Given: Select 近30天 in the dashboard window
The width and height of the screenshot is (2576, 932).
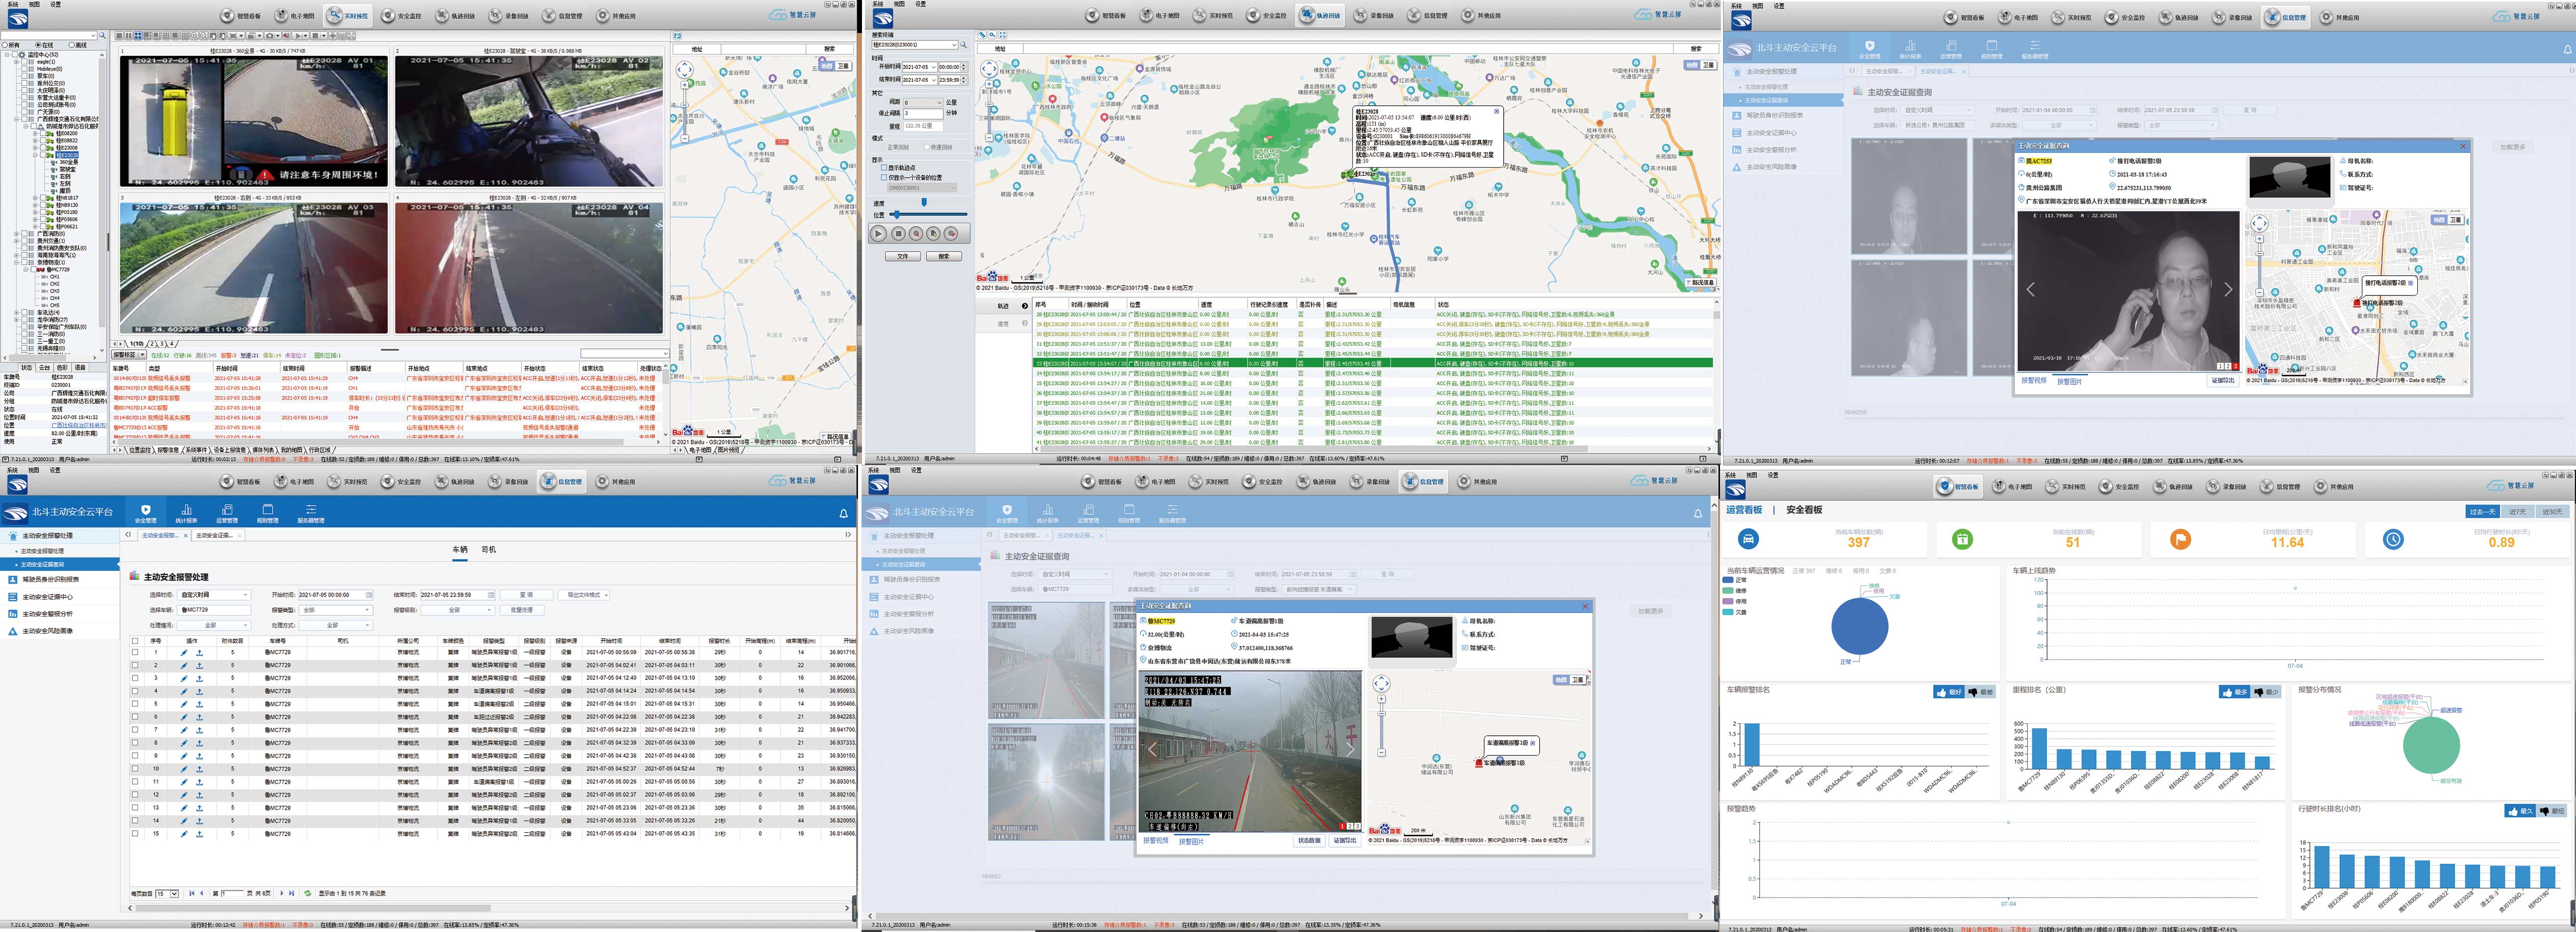Looking at the screenshot, I should pyautogui.click(x=2552, y=511).
